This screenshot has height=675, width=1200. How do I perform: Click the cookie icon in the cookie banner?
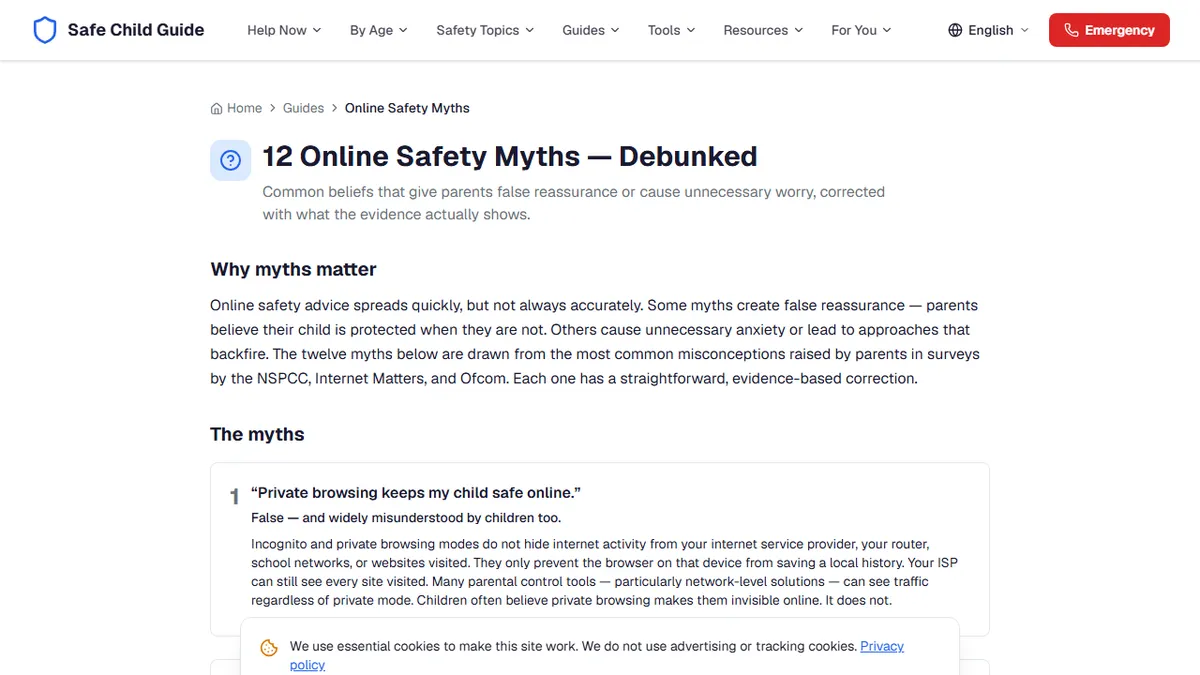(x=269, y=648)
